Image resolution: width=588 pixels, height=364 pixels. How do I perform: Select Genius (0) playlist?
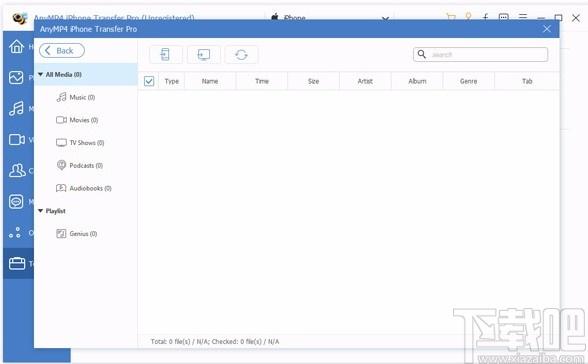[x=76, y=234]
